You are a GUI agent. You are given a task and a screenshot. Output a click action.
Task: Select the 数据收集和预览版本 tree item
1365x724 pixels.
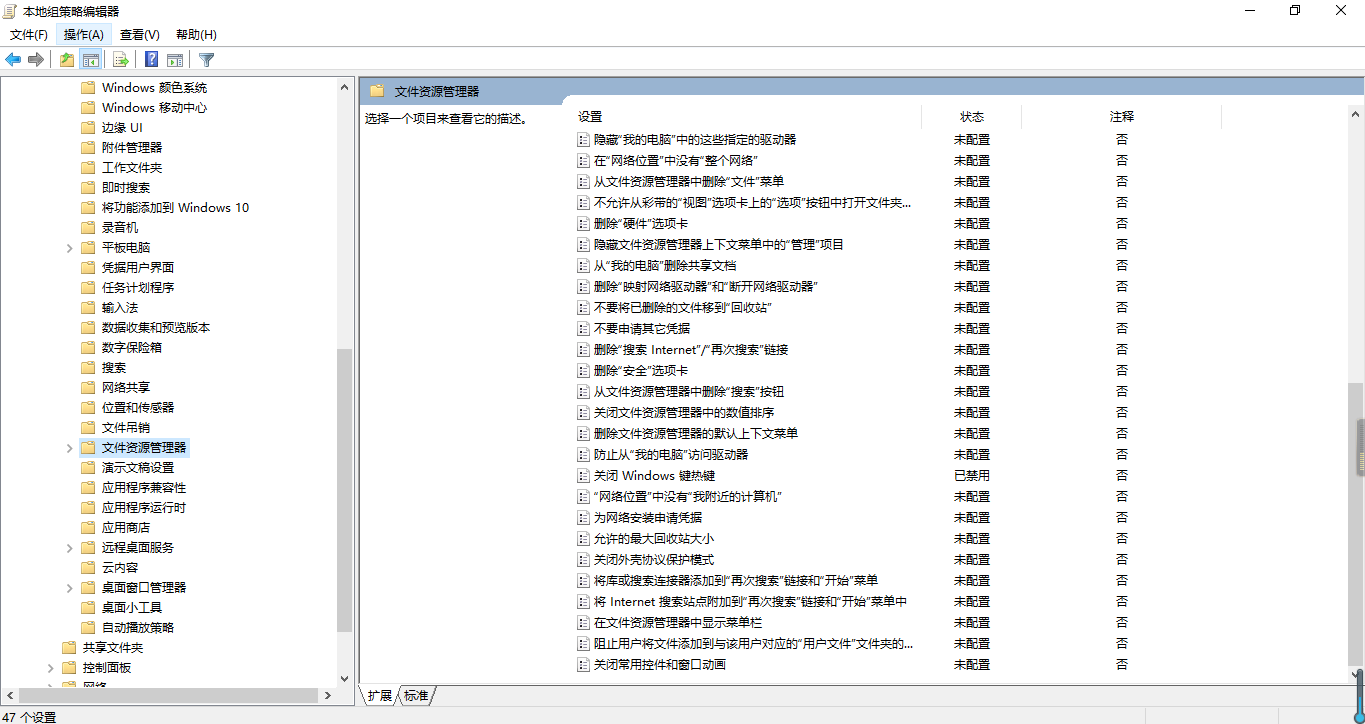tap(156, 328)
